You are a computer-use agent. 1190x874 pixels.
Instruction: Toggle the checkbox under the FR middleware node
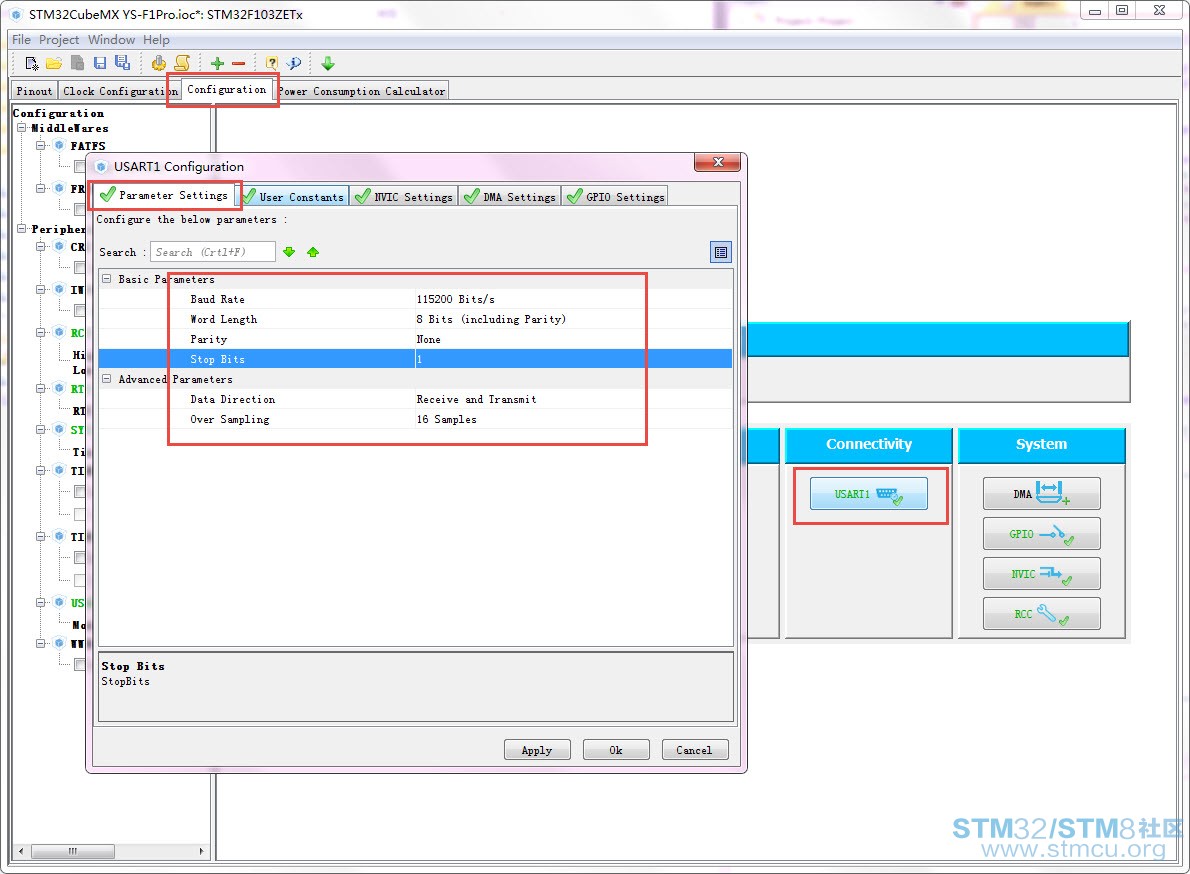(80, 209)
